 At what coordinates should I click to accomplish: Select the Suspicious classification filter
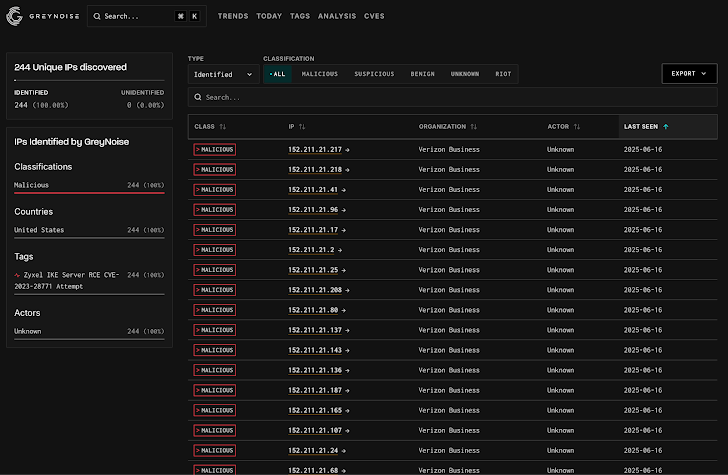(x=374, y=74)
